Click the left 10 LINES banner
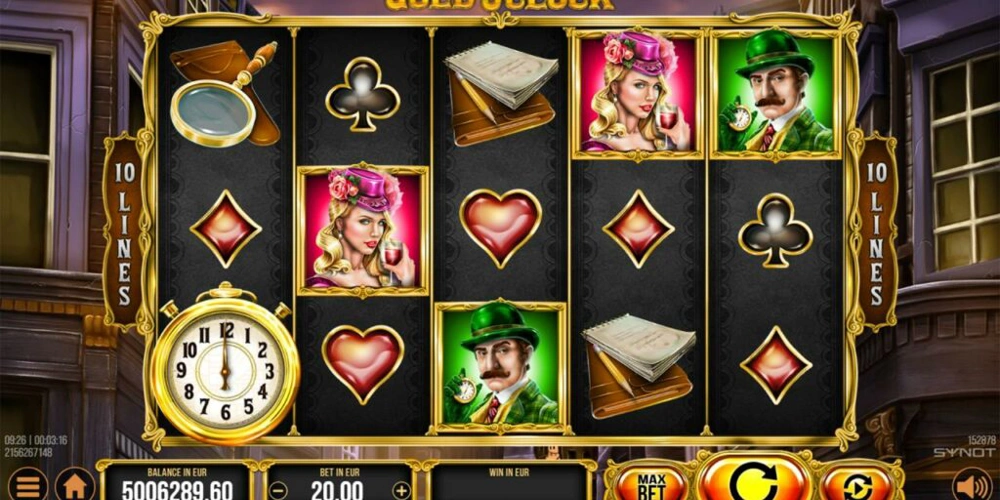The width and height of the screenshot is (1000, 500). click(x=125, y=232)
